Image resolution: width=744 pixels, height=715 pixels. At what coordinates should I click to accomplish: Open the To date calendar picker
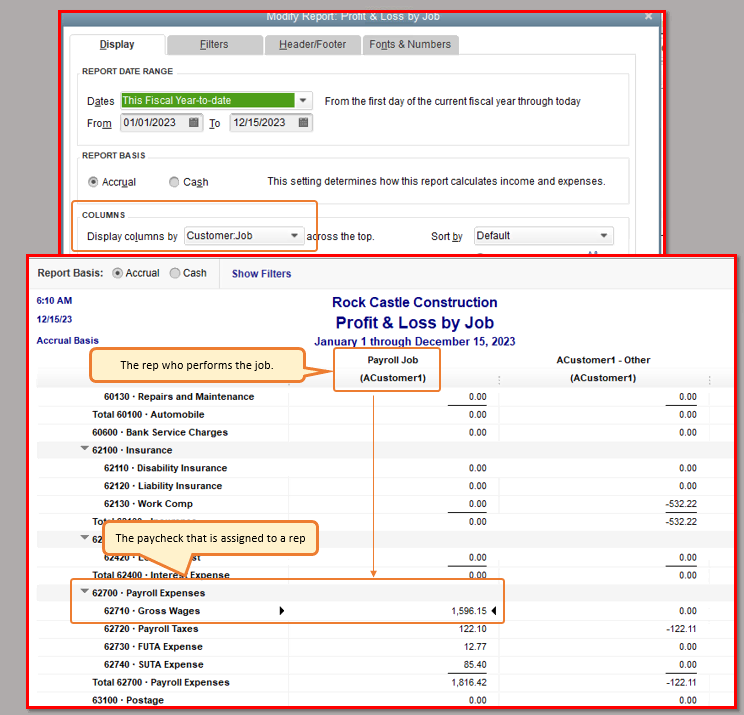pos(303,122)
